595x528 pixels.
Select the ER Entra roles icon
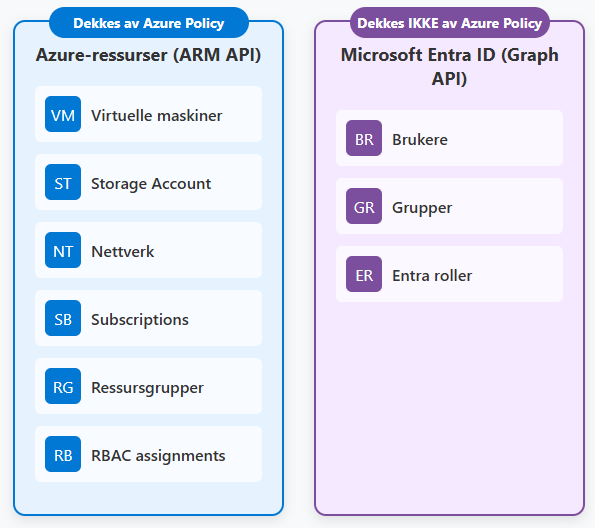[364, 274]
